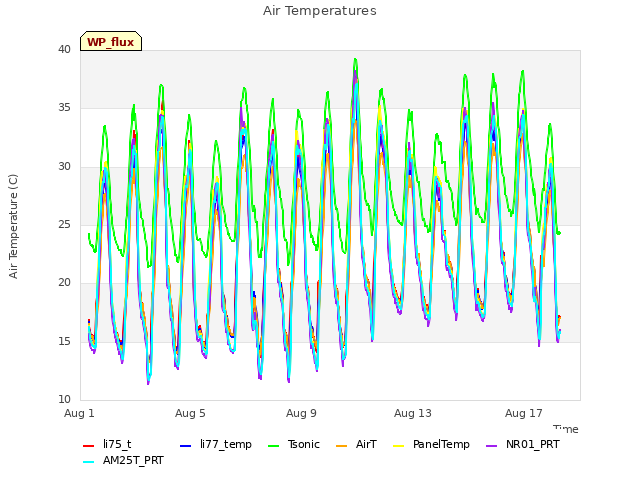The image size is (640, 480).
Task: Click the Tsonic green legend swatch
Action: pyautogui.click(x=273, y=446)
